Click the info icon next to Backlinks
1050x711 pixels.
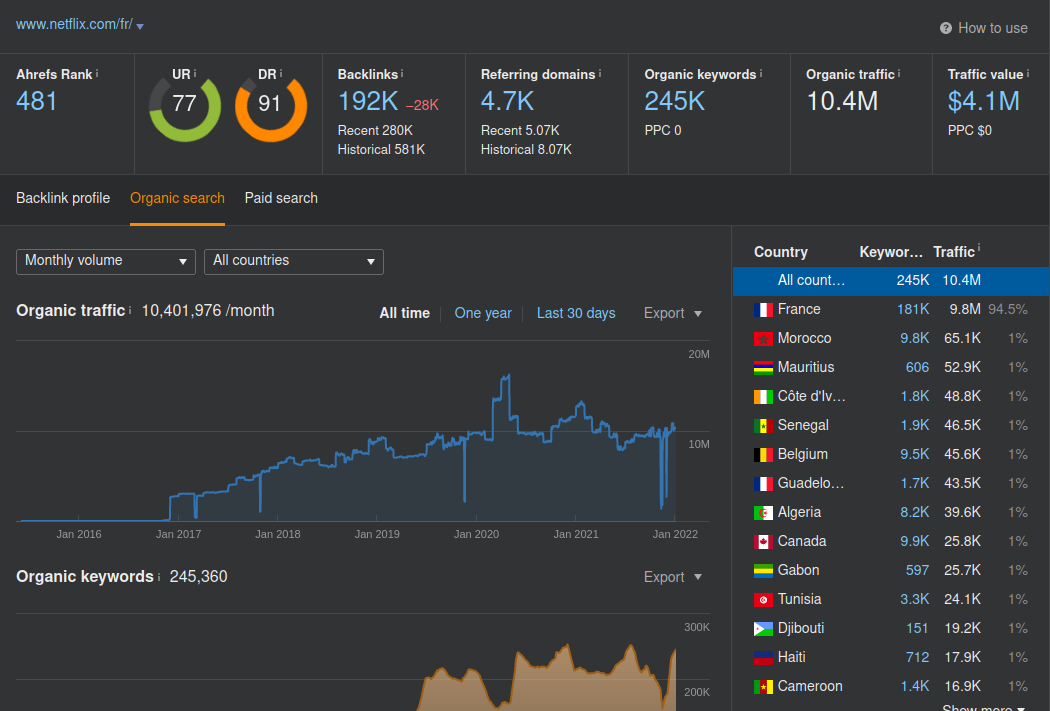point(402,73)
